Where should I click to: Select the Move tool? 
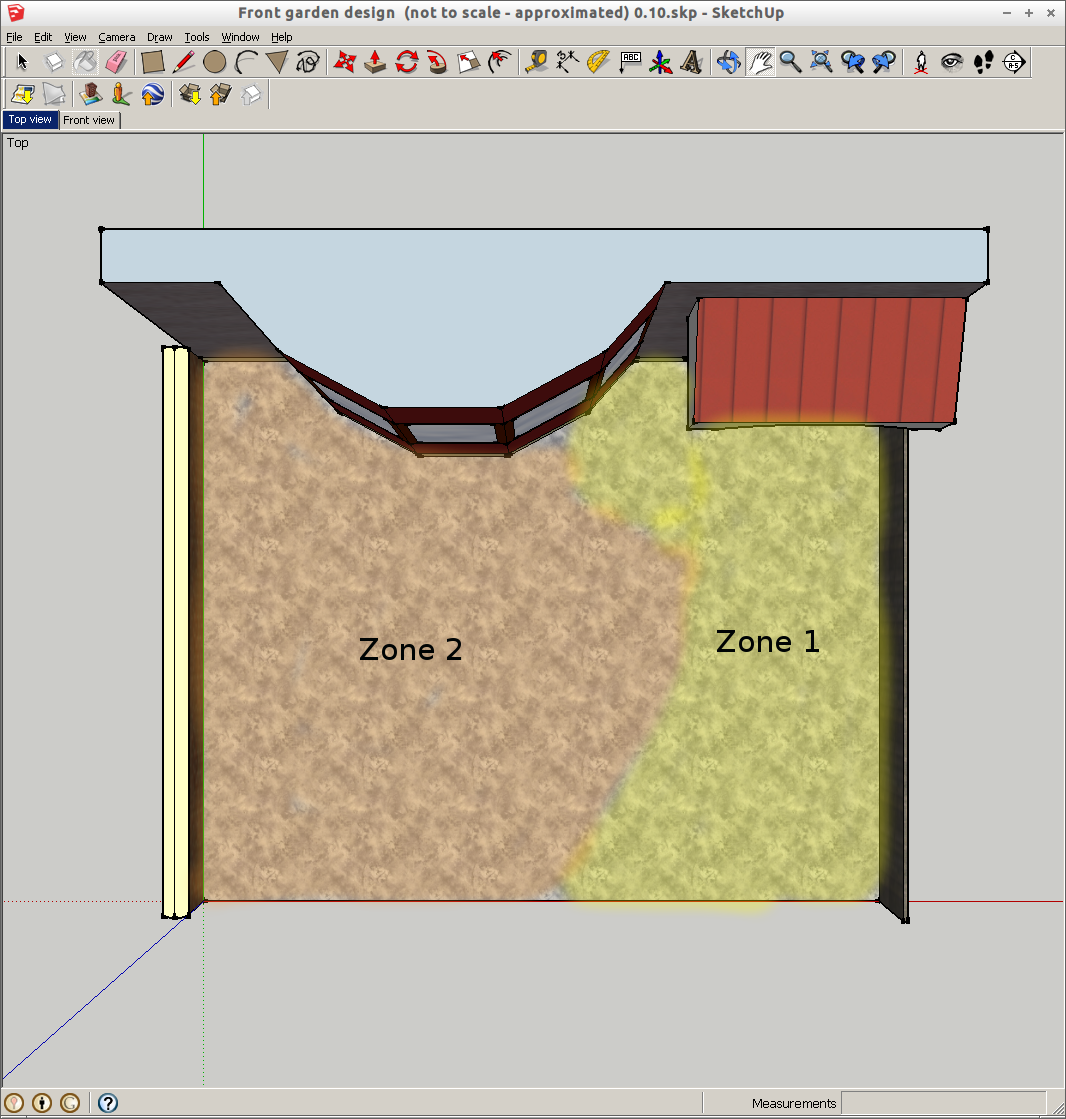[x=343, y=62]
